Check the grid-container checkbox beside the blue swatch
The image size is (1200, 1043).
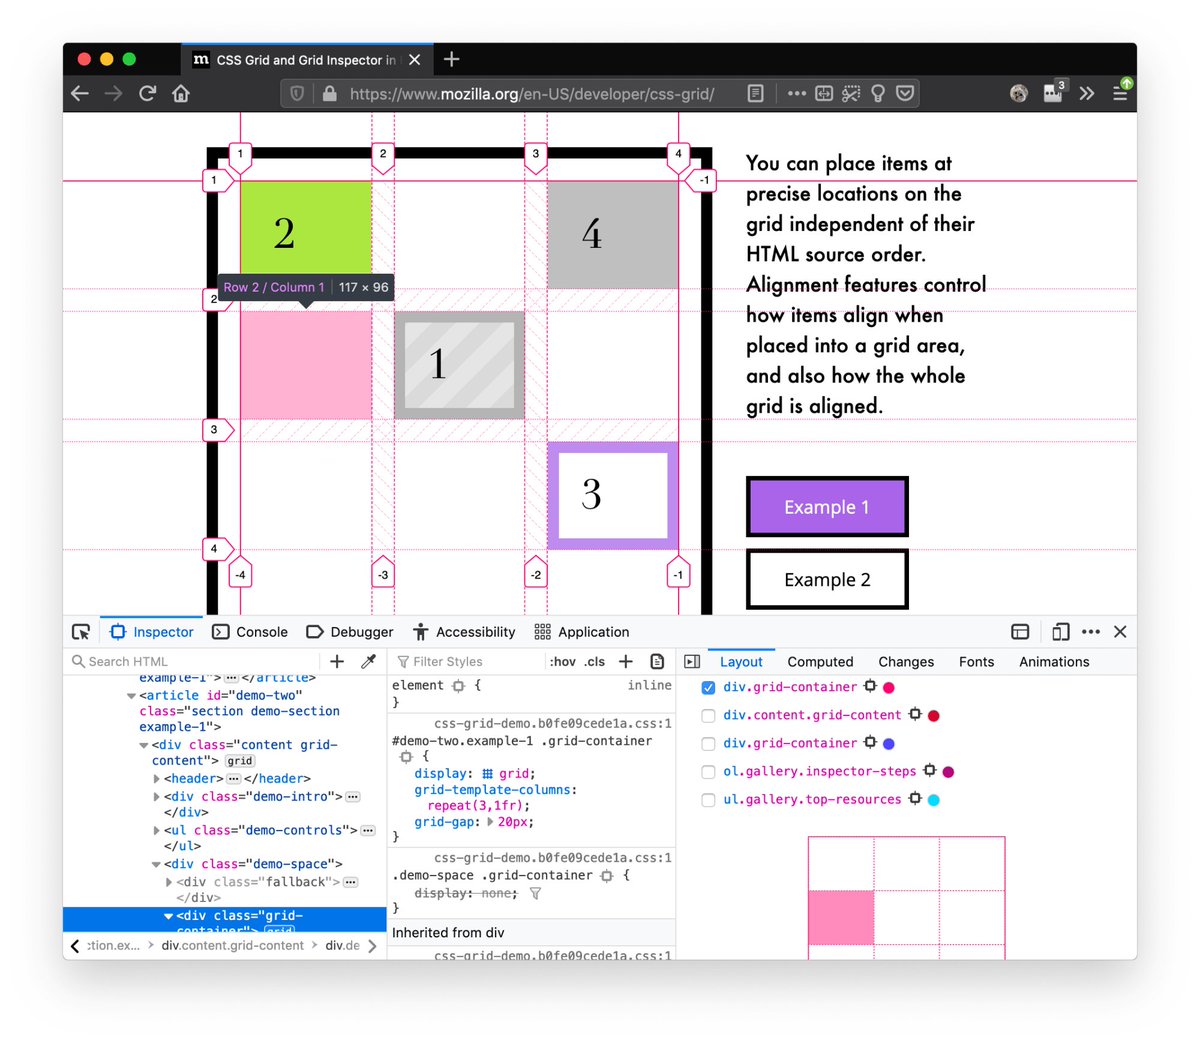(x=708, y=743)
